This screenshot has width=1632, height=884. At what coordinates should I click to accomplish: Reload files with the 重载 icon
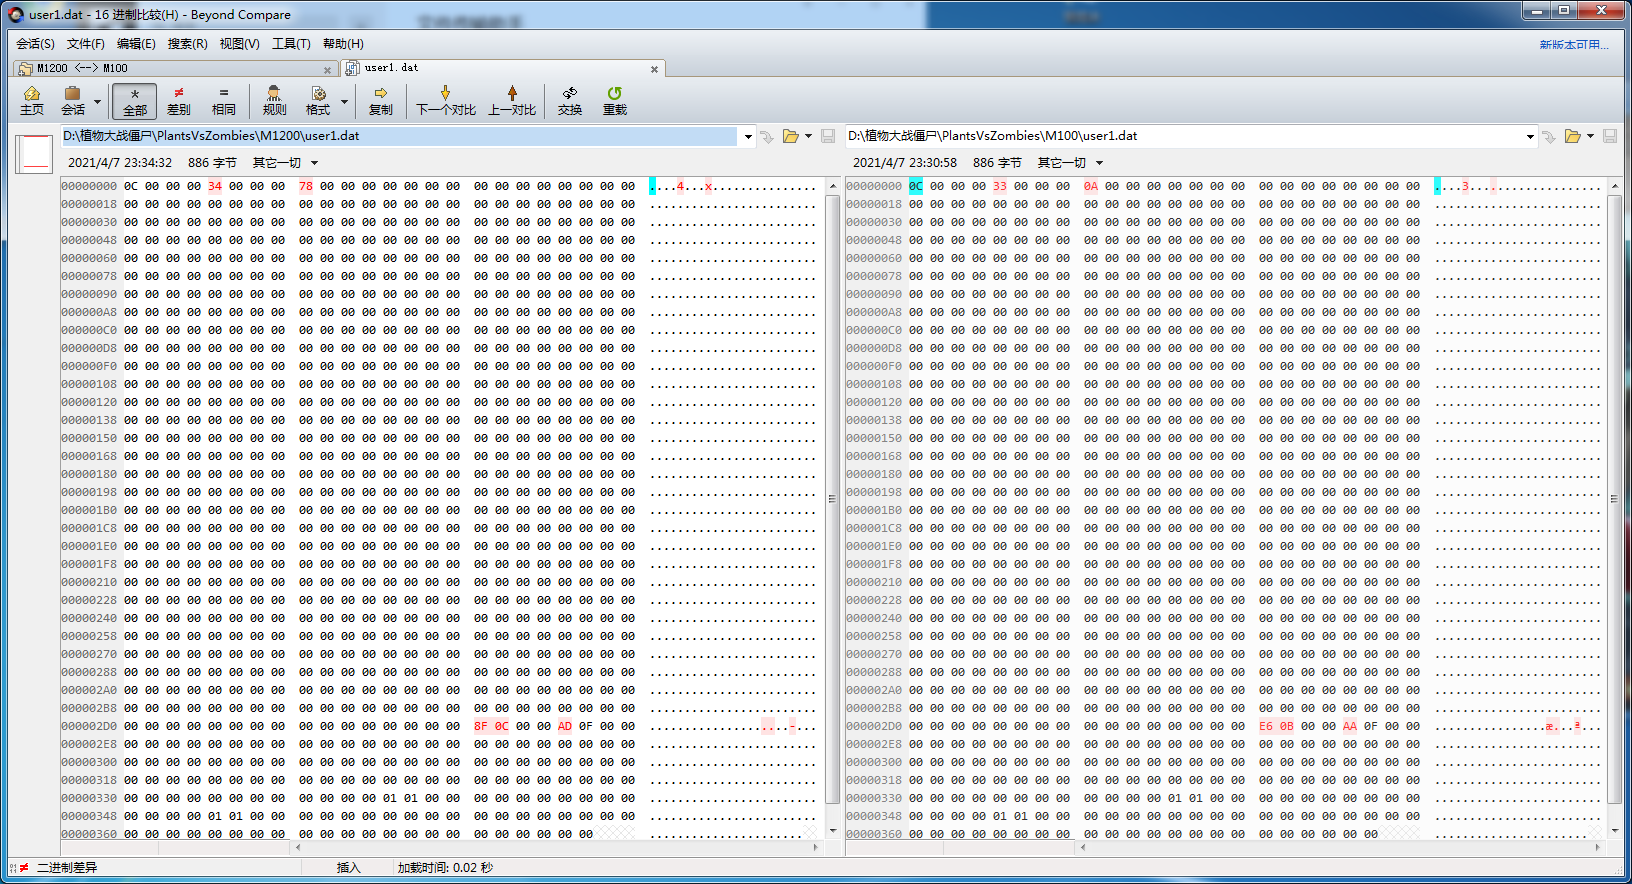click(x=614, y=101)
